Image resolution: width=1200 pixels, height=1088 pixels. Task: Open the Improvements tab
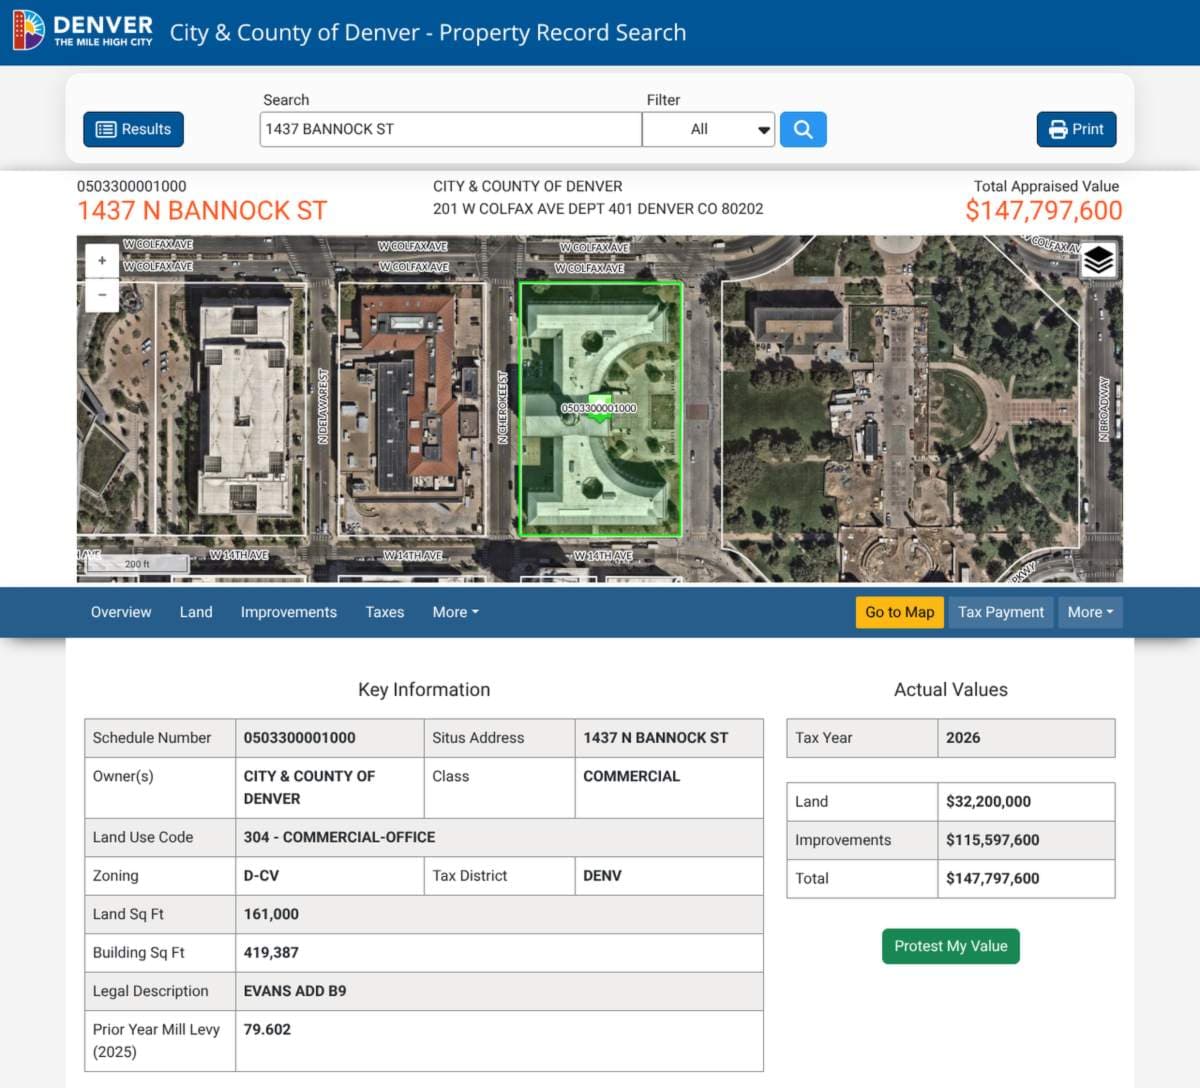[288, 612]
